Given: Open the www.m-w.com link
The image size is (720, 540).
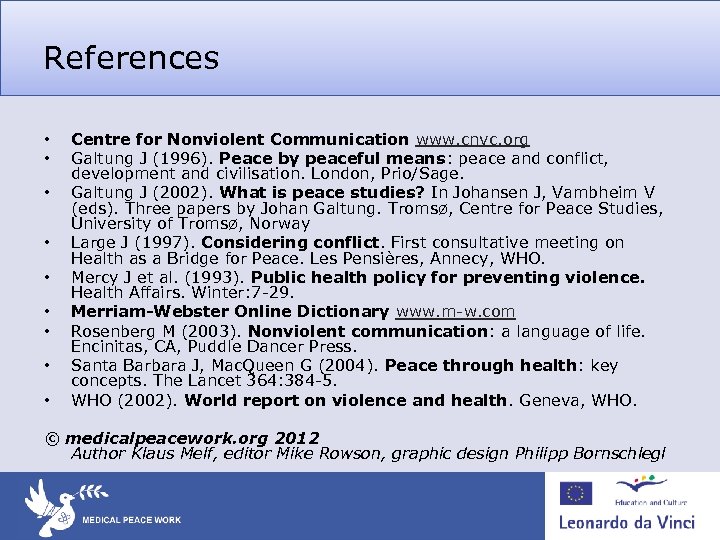Looking at the screenshot, I should [455, 311].
